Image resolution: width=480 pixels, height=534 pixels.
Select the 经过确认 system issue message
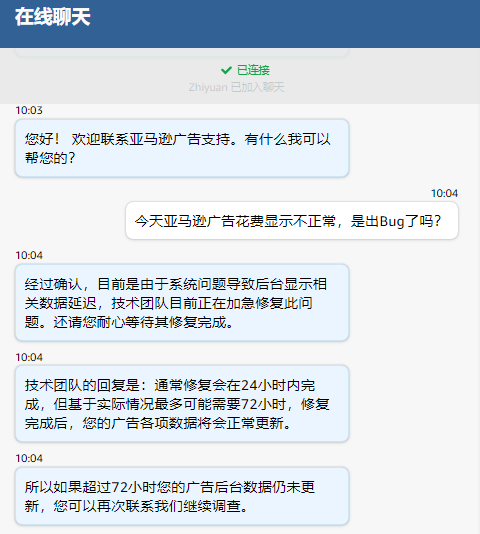pyautogui.click(x=182, y=302)
